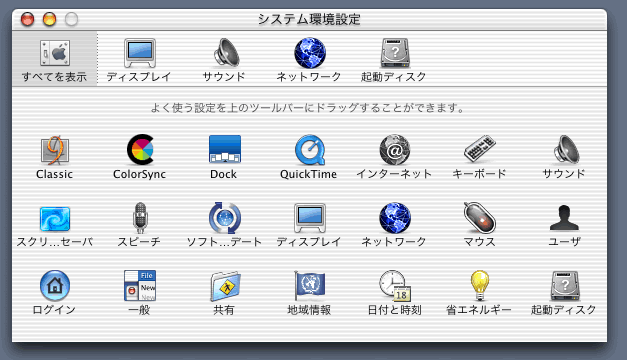Open the マウス preferences icon
The width and height of the screenshot is (627, 360).
[x=480, y=218]
